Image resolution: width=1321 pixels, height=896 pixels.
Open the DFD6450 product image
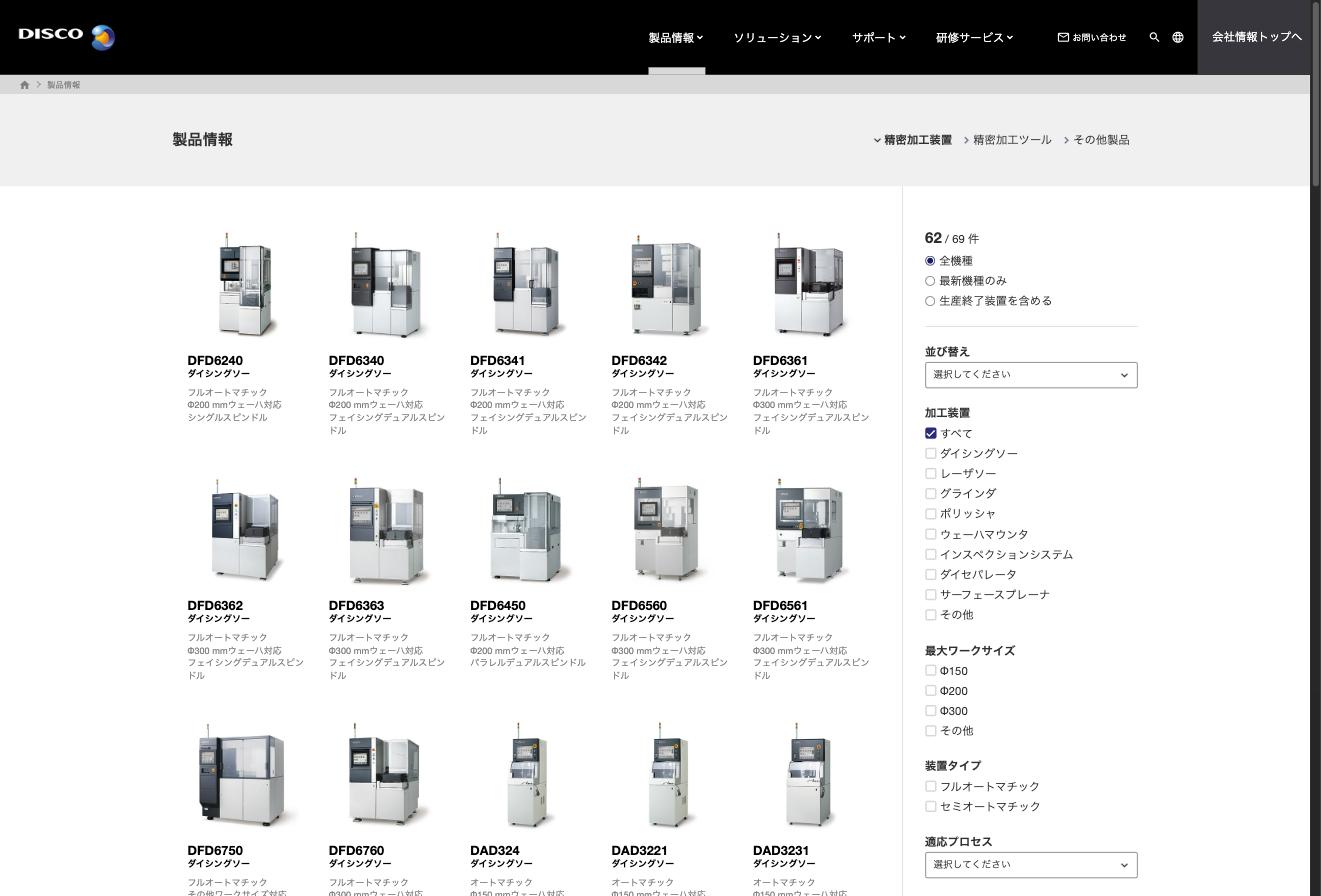click(x=528, y=530)
